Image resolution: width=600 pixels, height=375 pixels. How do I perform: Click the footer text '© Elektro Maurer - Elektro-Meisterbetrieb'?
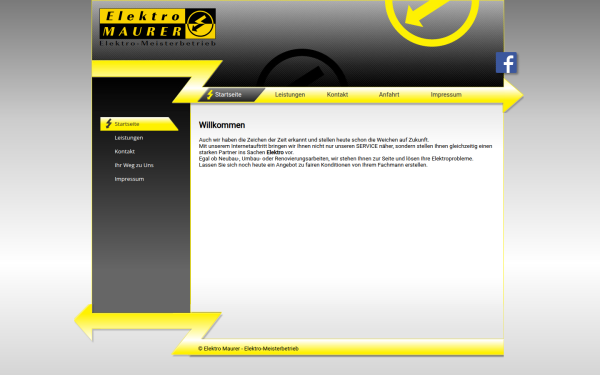tap(248, 349)
